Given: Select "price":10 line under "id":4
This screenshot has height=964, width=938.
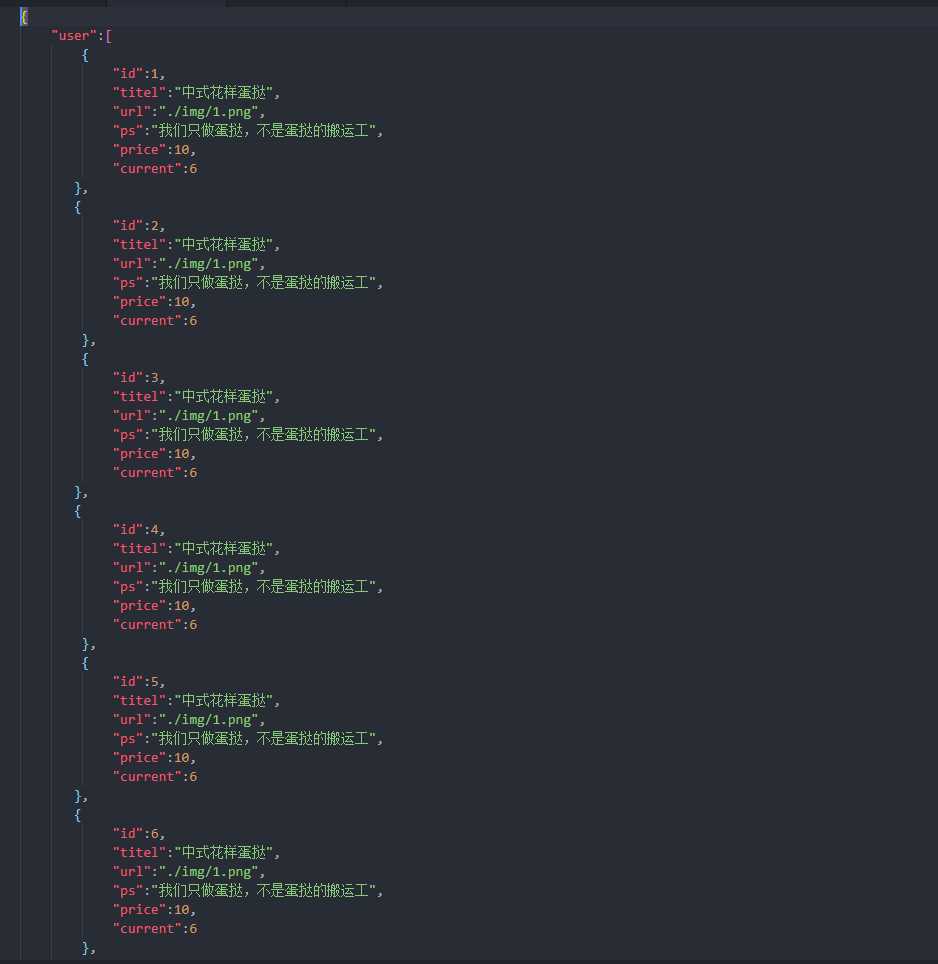Looking at the screenshot, I should tap(154, 606).
